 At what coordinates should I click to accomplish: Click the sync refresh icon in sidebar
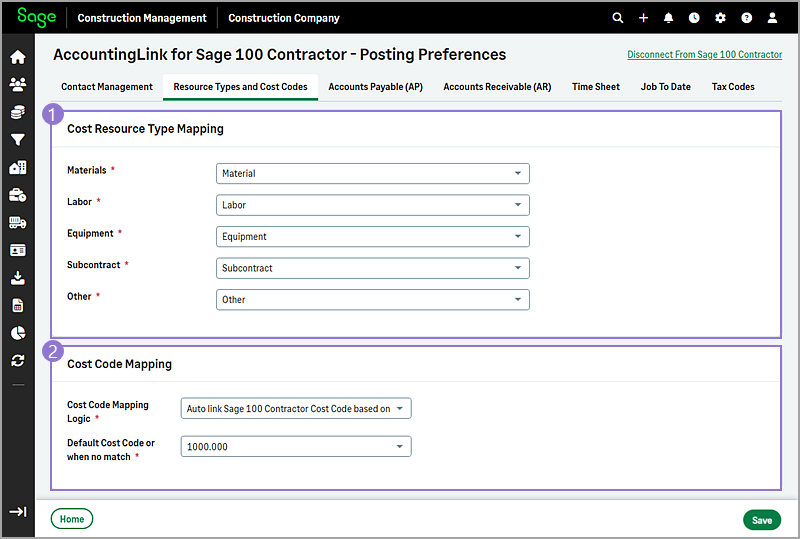click(17, 360)
